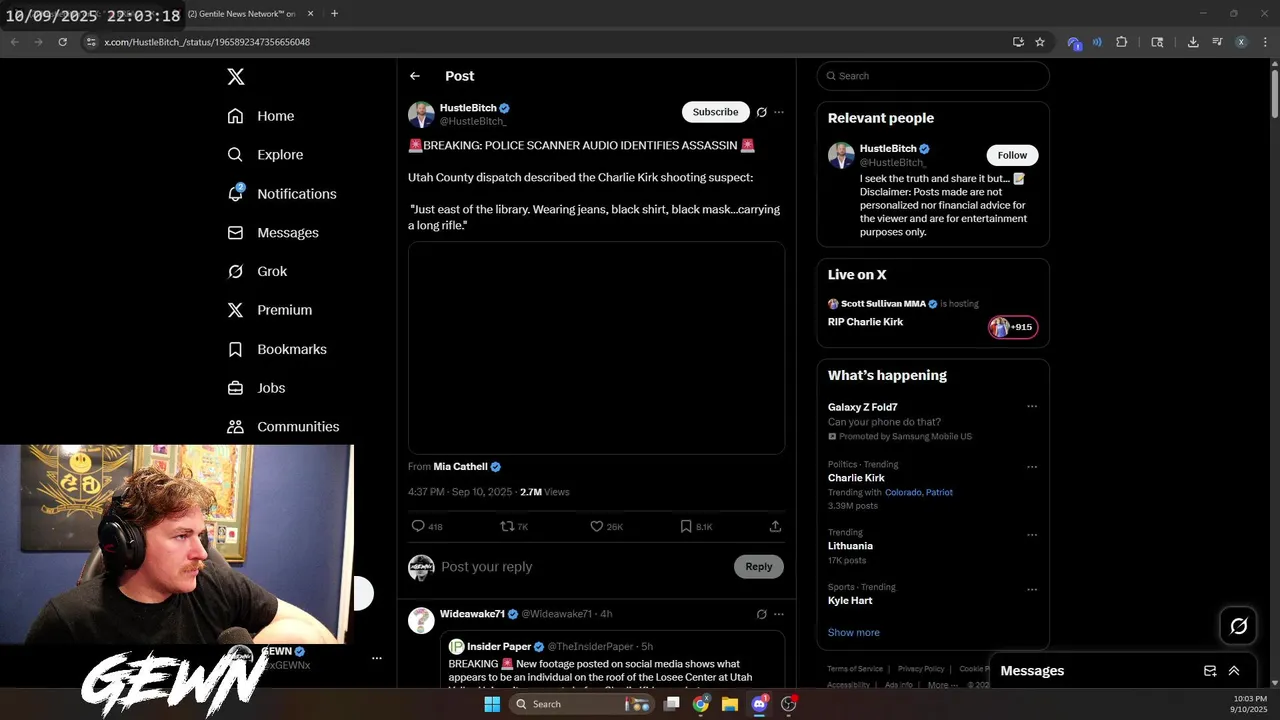This screenshot has height=720, width=1280.
Task: Click Privacy Policy footer link
Action: [x=921, y=669]
